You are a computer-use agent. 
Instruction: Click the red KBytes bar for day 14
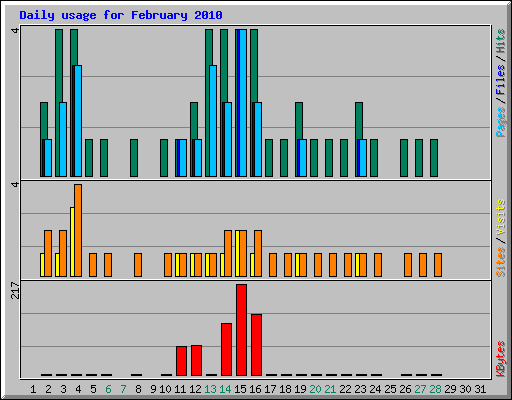pyautogui.click(x=226, y=349)
